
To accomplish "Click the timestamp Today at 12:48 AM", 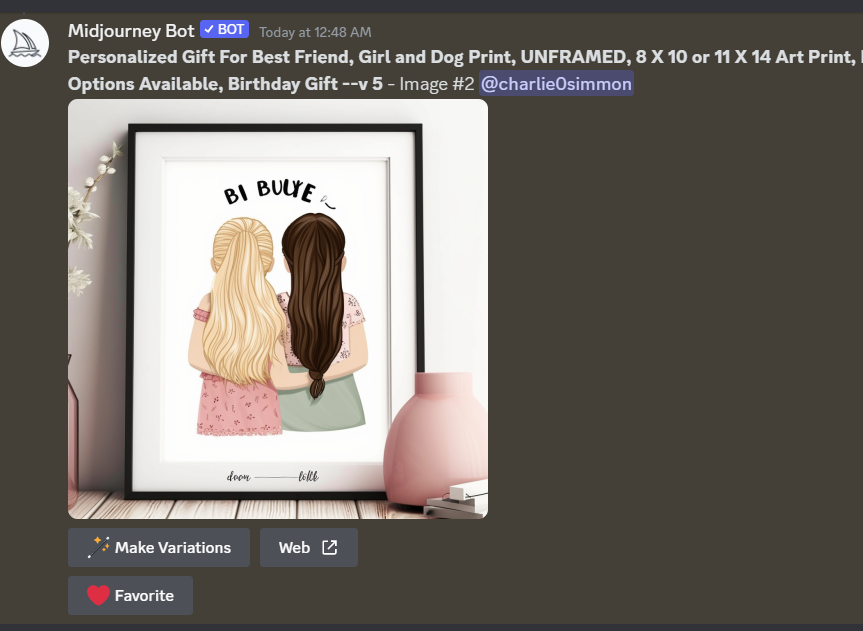I will pos(315,32).
